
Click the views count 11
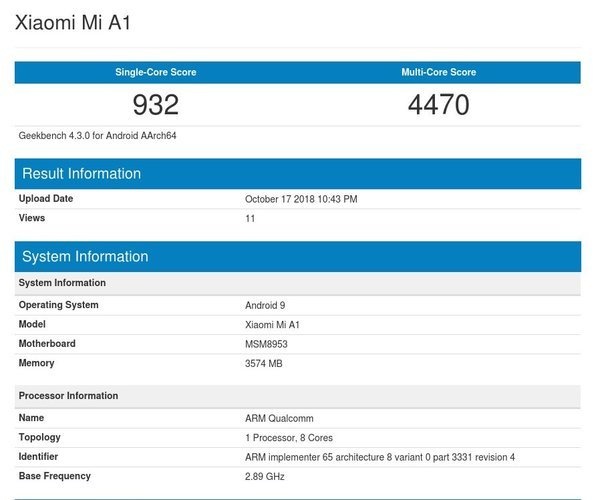250,218
